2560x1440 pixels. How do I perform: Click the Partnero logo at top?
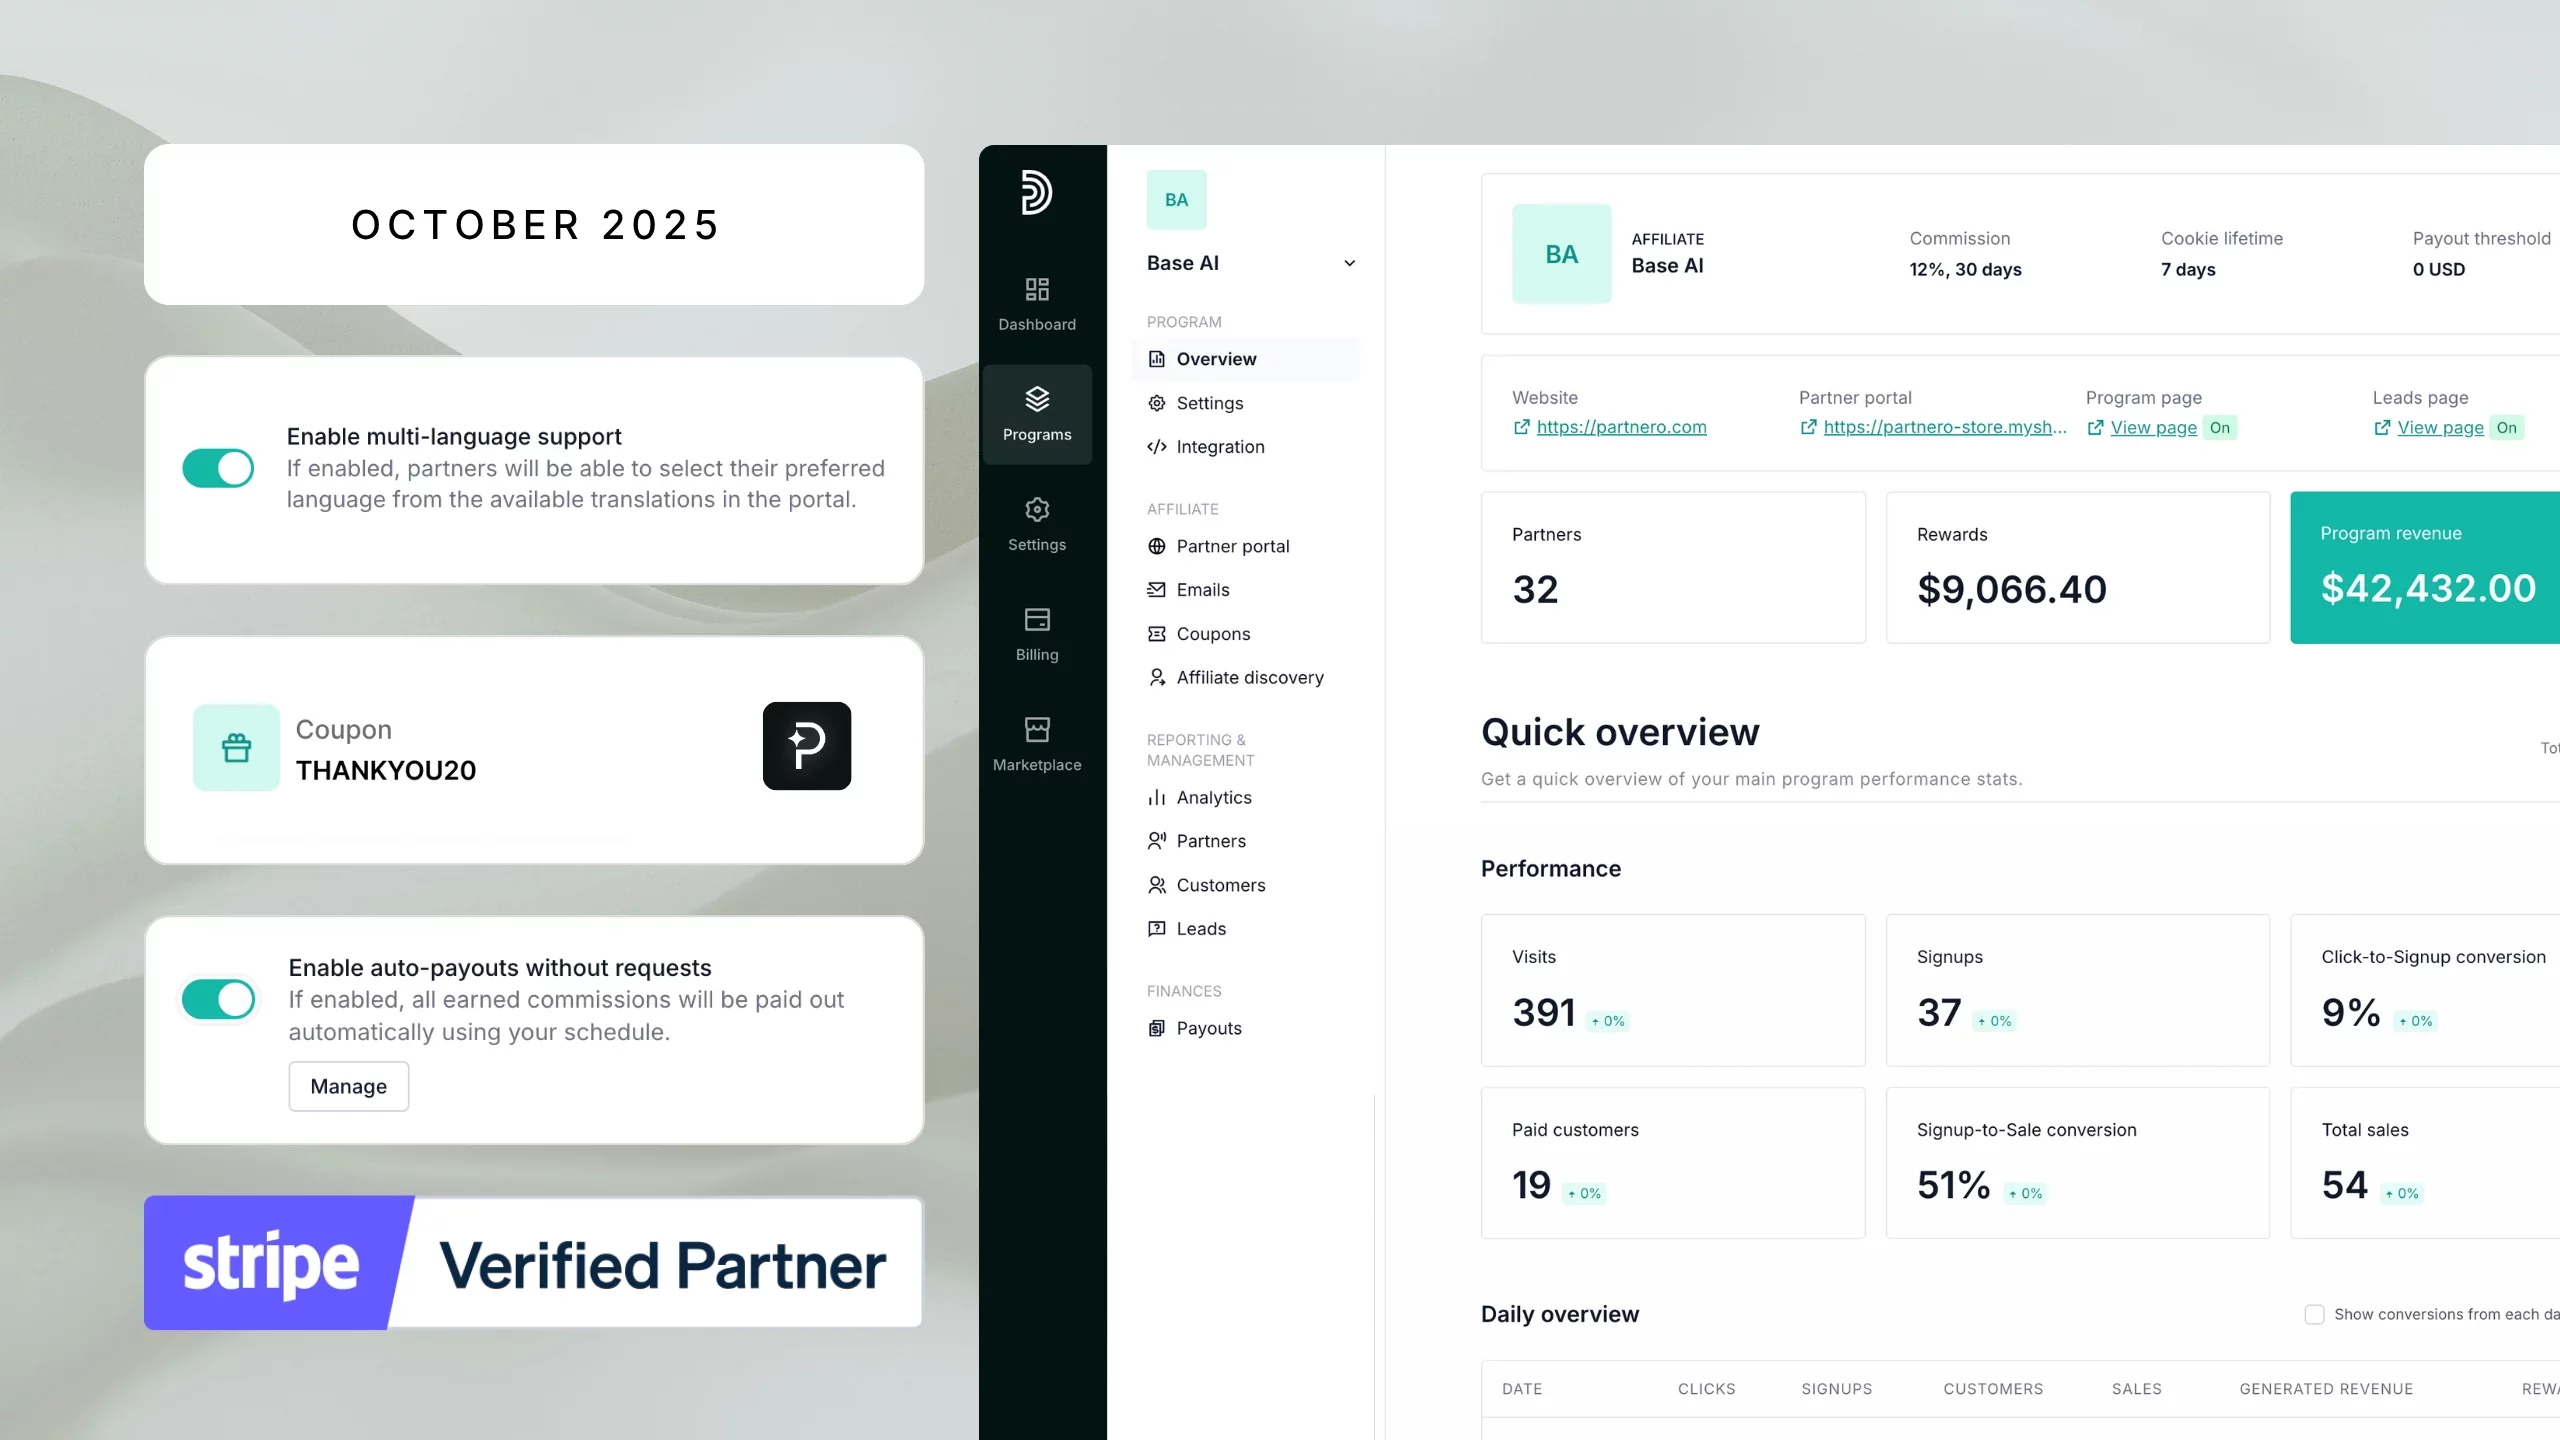(x=1036, y=192)
